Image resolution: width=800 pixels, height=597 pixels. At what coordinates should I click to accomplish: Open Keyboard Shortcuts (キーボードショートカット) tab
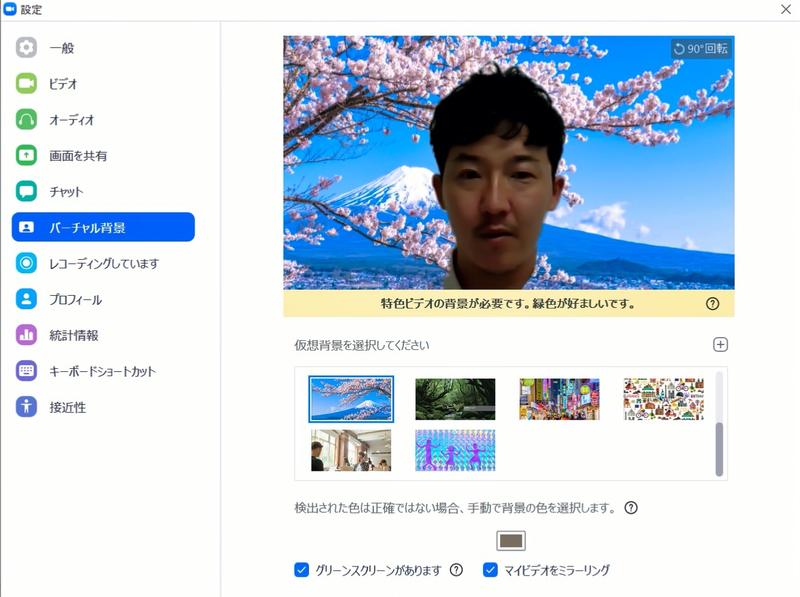pyautogui.click(x=102, y=372)
